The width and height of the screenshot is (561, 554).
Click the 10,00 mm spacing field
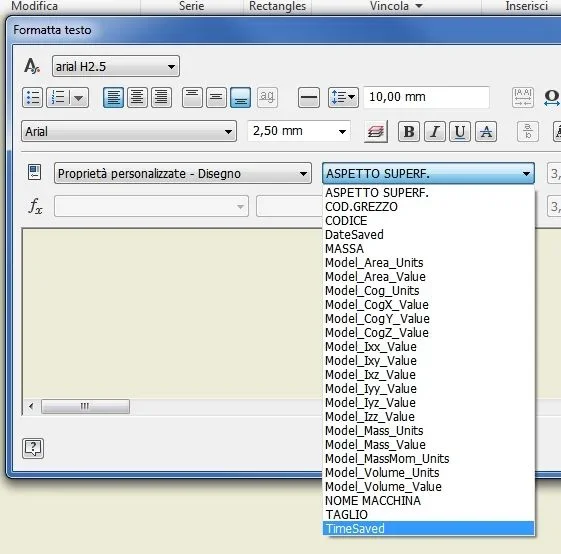tap(426, 97)
